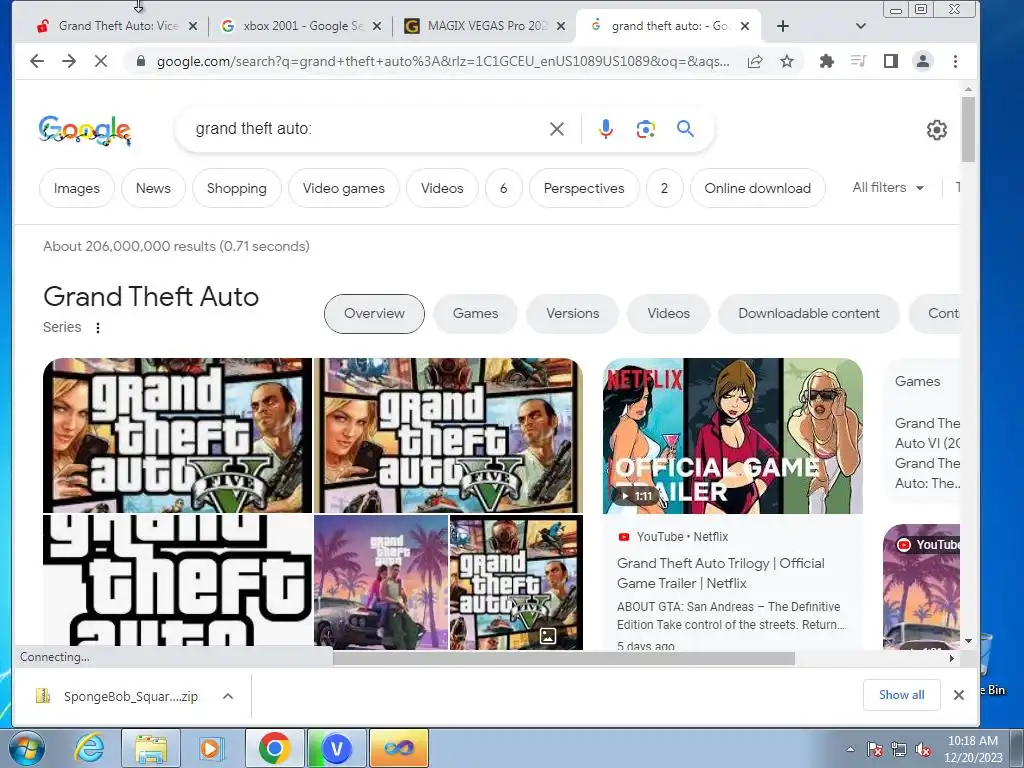Expand the All filters dropdown
Viewport: 1024px width, 768px height.
(x=888, y=187)
